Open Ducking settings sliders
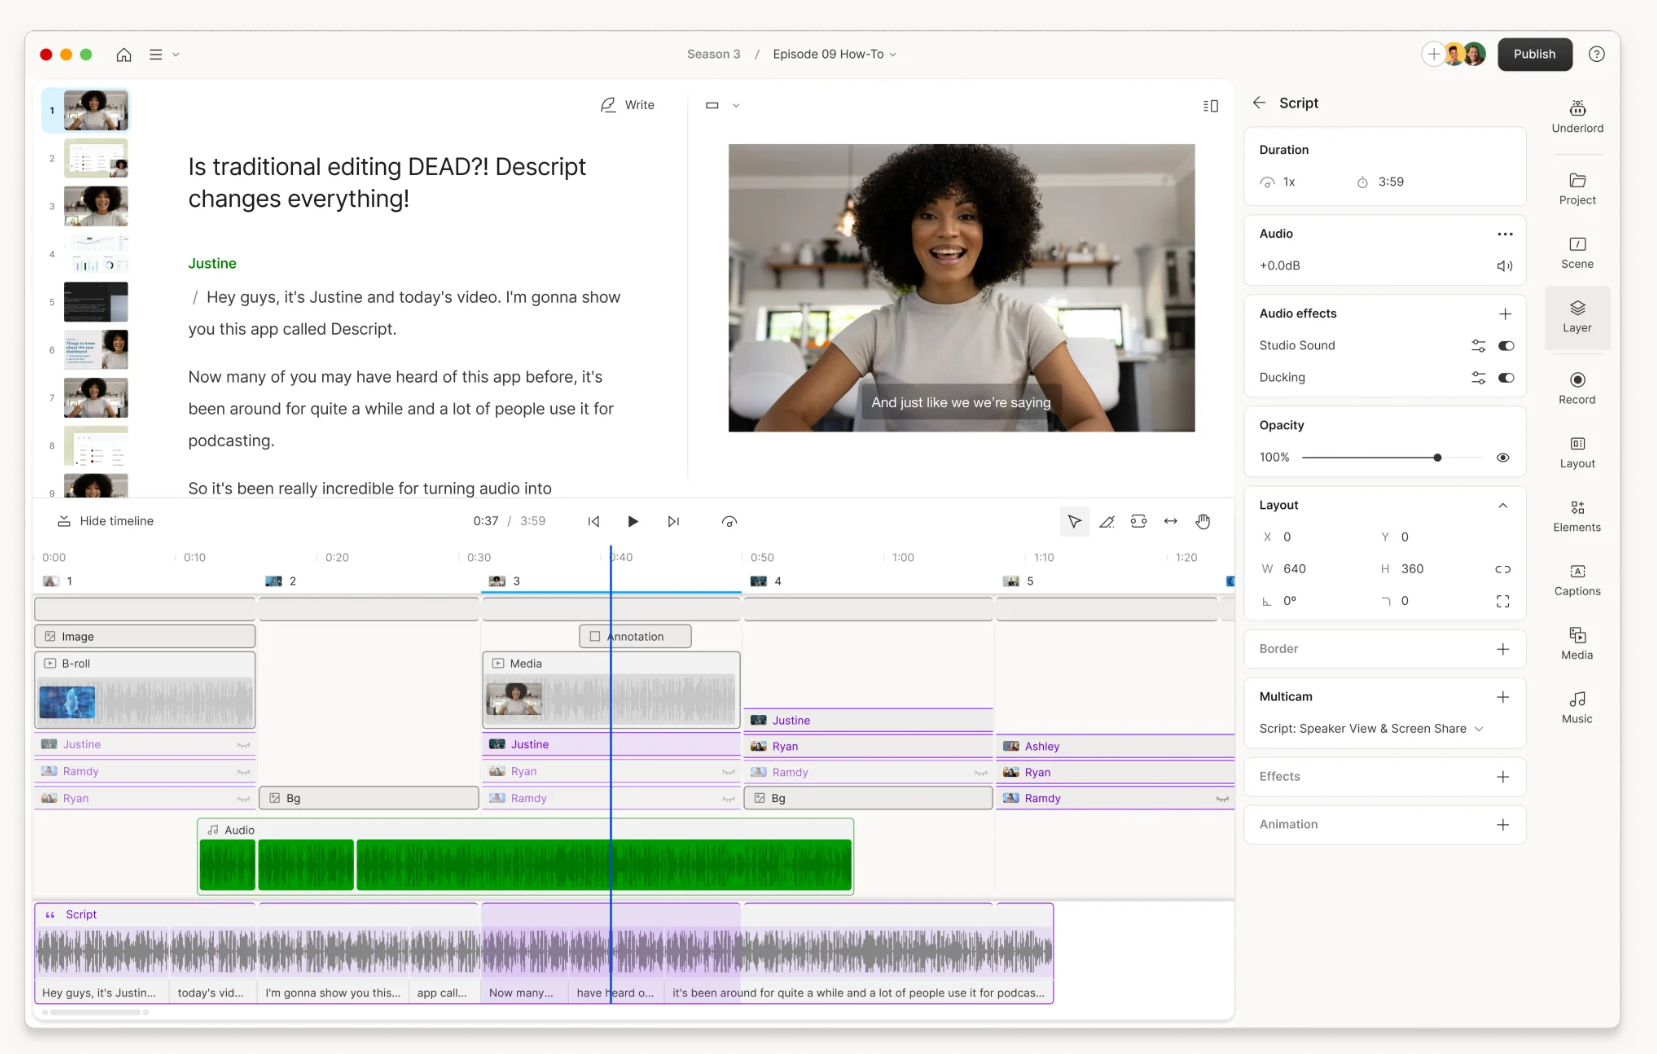The height and width of the screenshot is (1054, 1657). pyautogui.click(x=1478, y=378)
